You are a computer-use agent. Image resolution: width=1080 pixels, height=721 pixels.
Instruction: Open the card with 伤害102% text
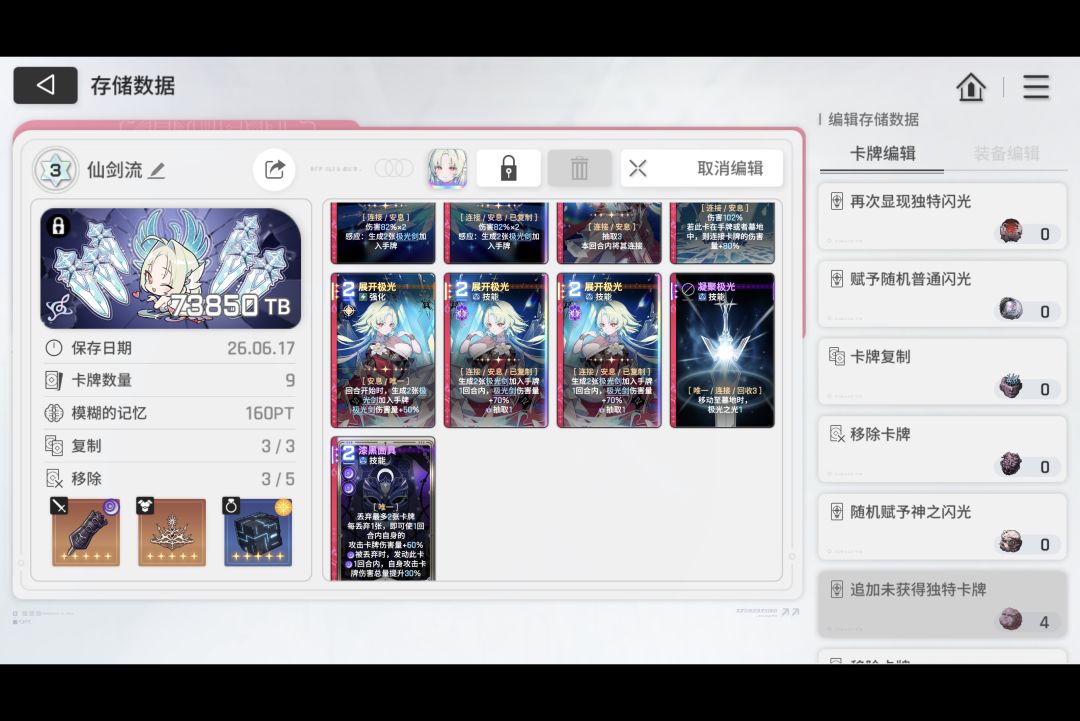pos(722,233)
